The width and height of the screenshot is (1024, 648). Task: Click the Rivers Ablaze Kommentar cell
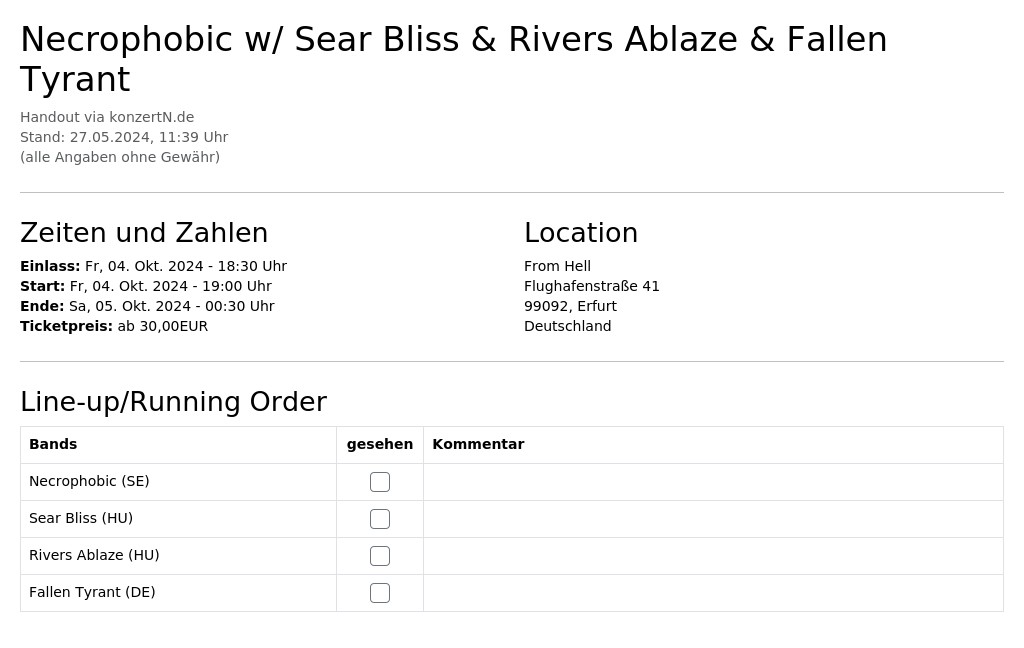coord(713,556)
